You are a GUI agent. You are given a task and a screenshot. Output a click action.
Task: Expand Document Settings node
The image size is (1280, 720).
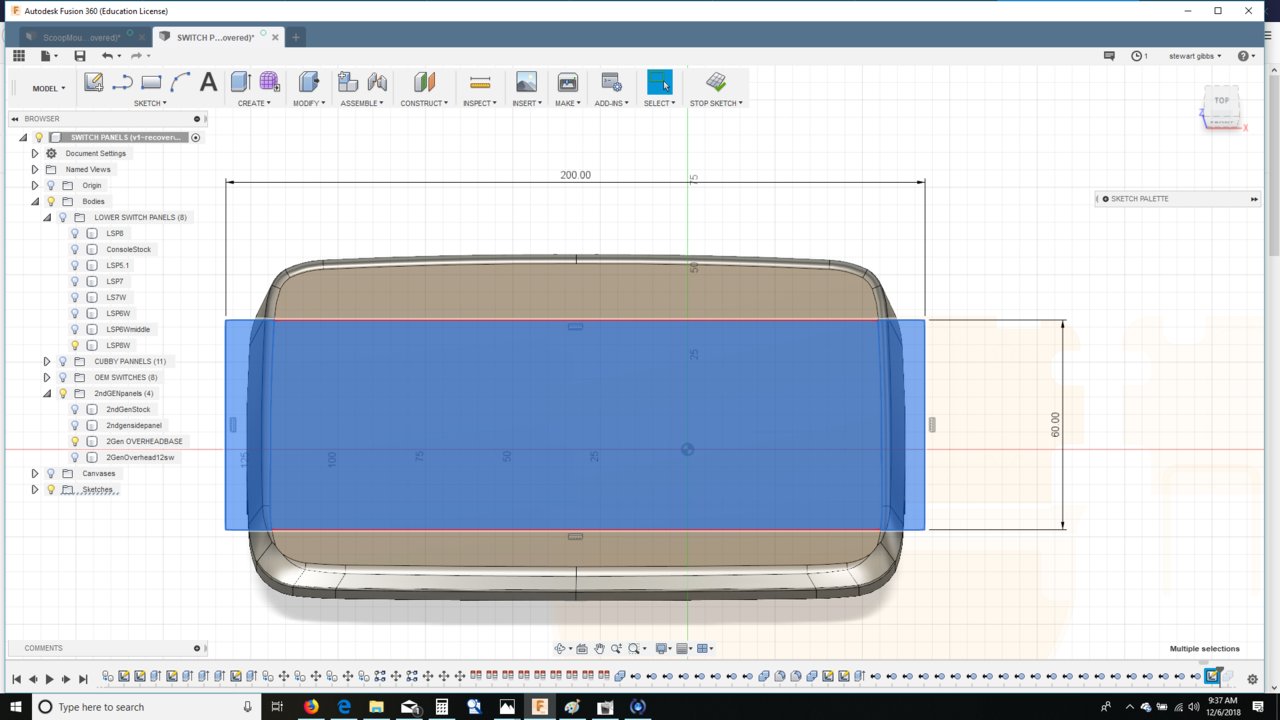tap(35, 153)
